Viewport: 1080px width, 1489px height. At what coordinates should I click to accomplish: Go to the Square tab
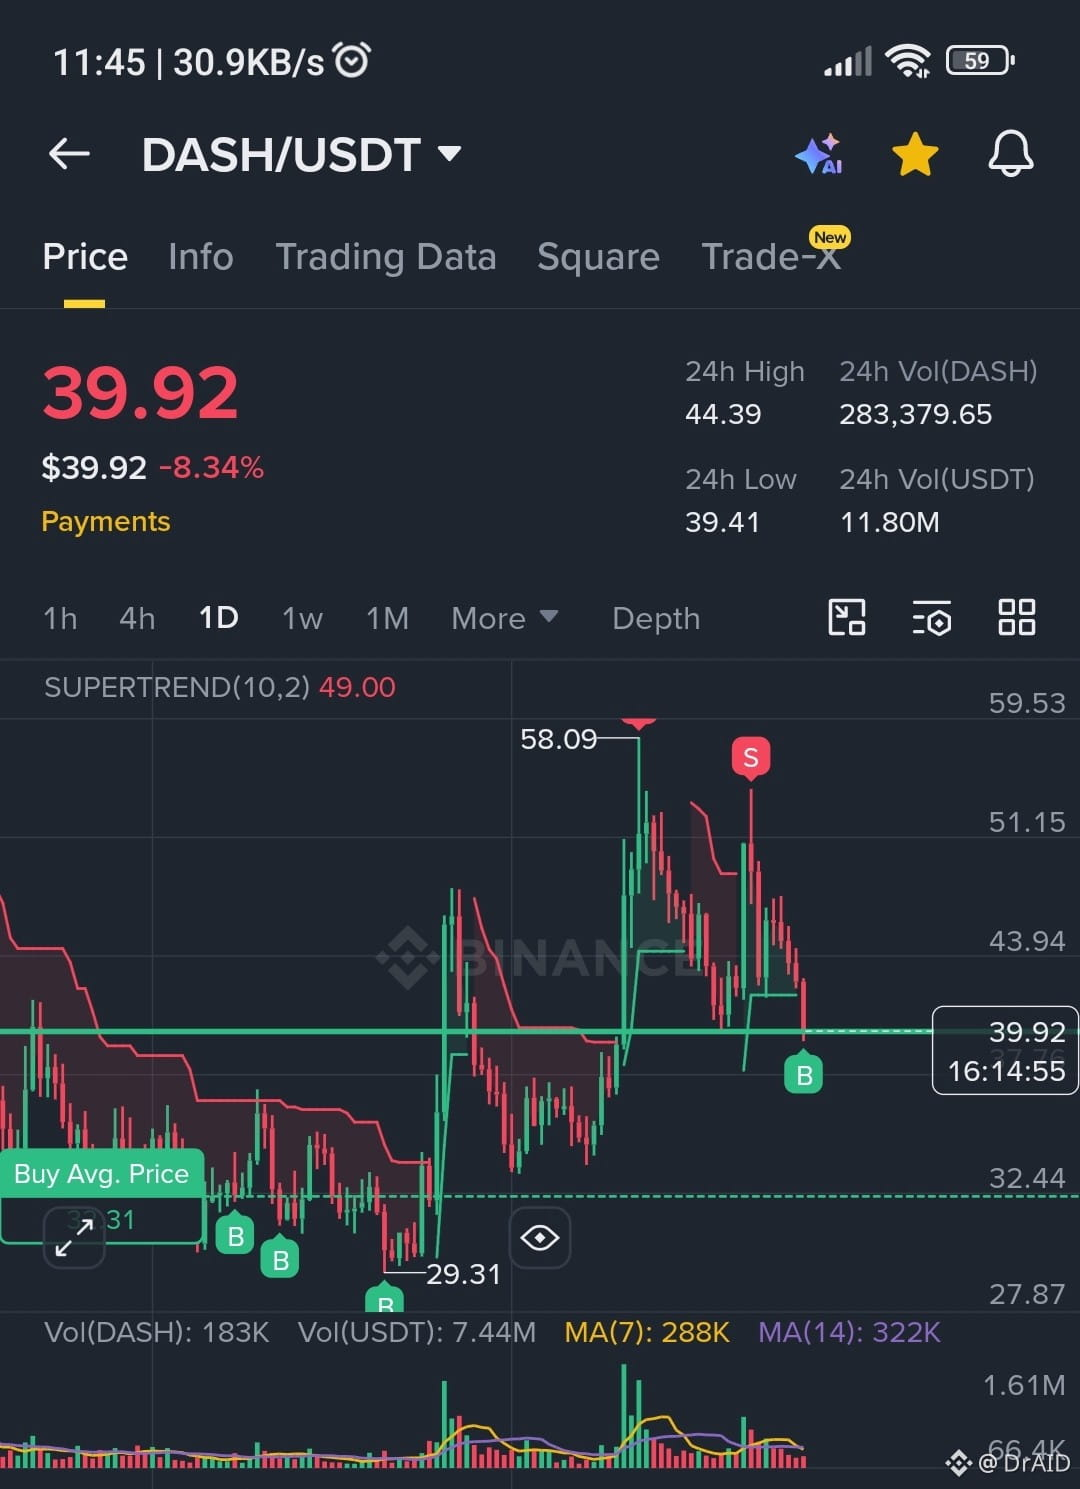coord(598,257)
